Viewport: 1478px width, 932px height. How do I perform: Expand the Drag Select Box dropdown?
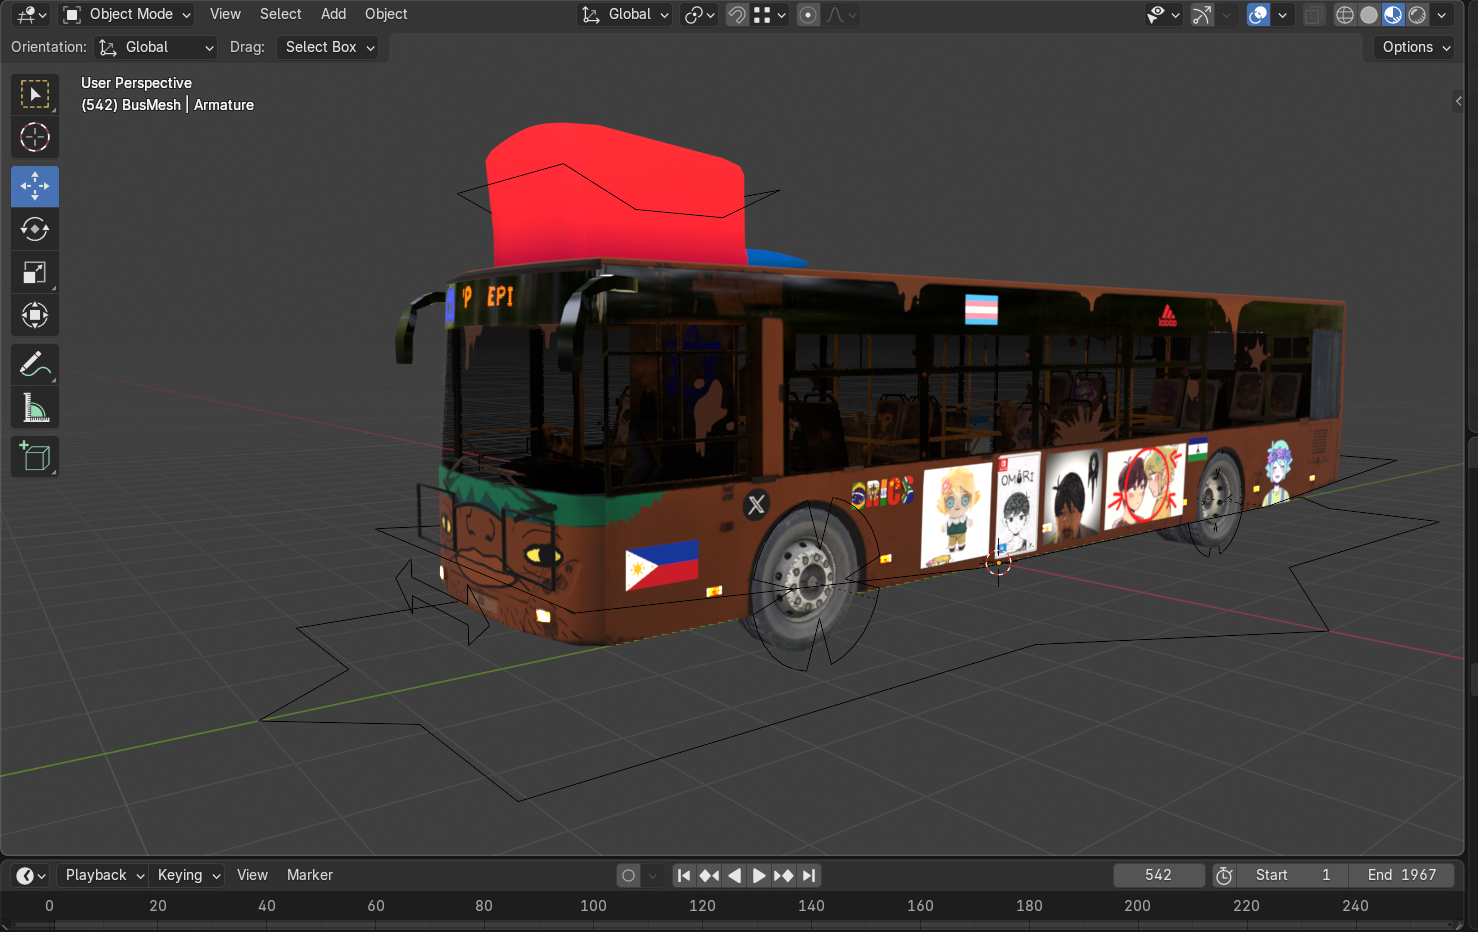pos(329,47)
